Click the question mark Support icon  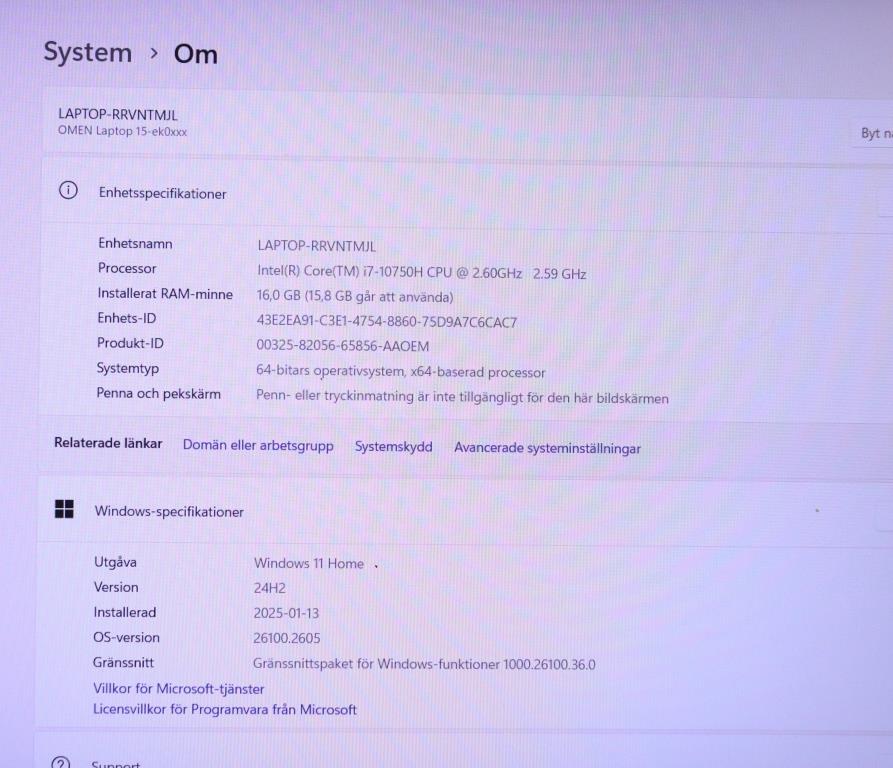[61, 763]
